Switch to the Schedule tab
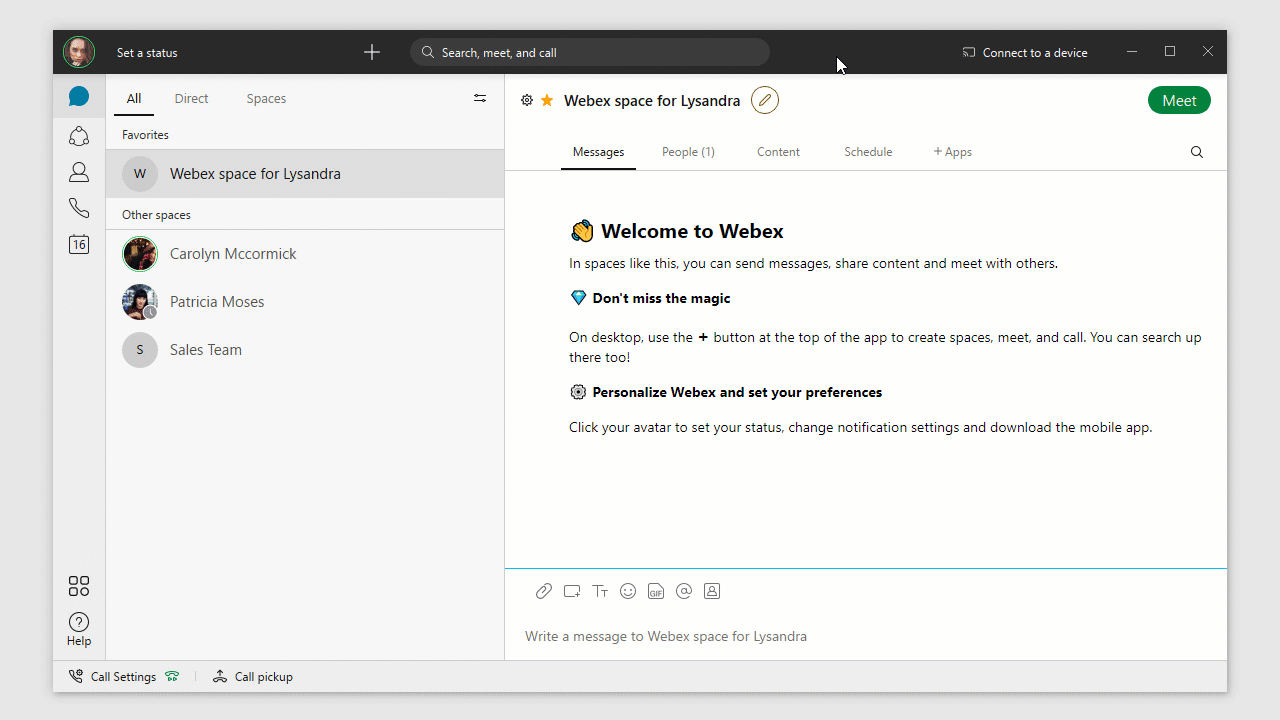Screen dimensions: 1280x720 (868, 152)
